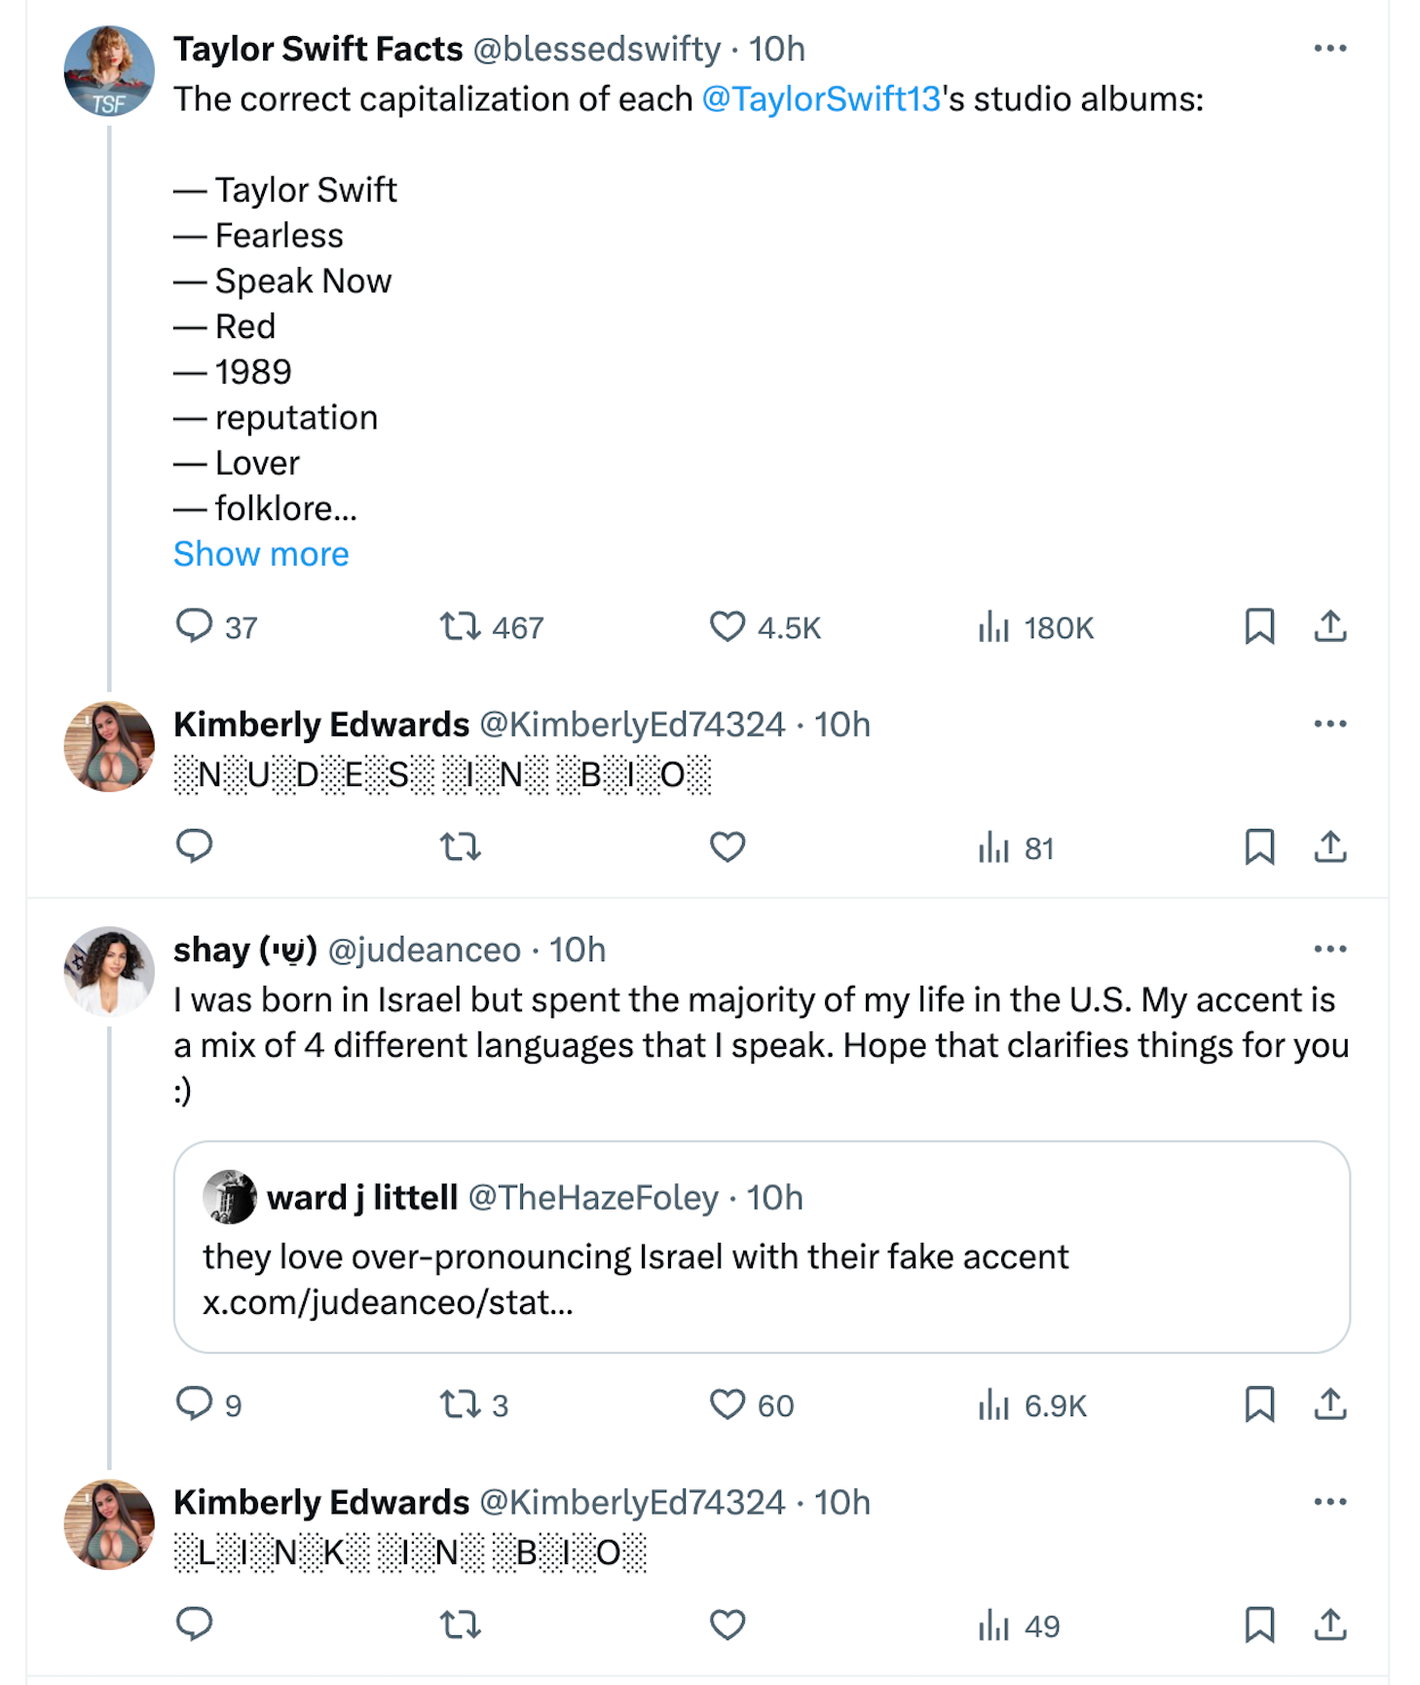Share the Taylor Swift Facts tweet
The height and width of the screenshot is (1685, 1420).
pyautogui.click(x=1330, y=626)
